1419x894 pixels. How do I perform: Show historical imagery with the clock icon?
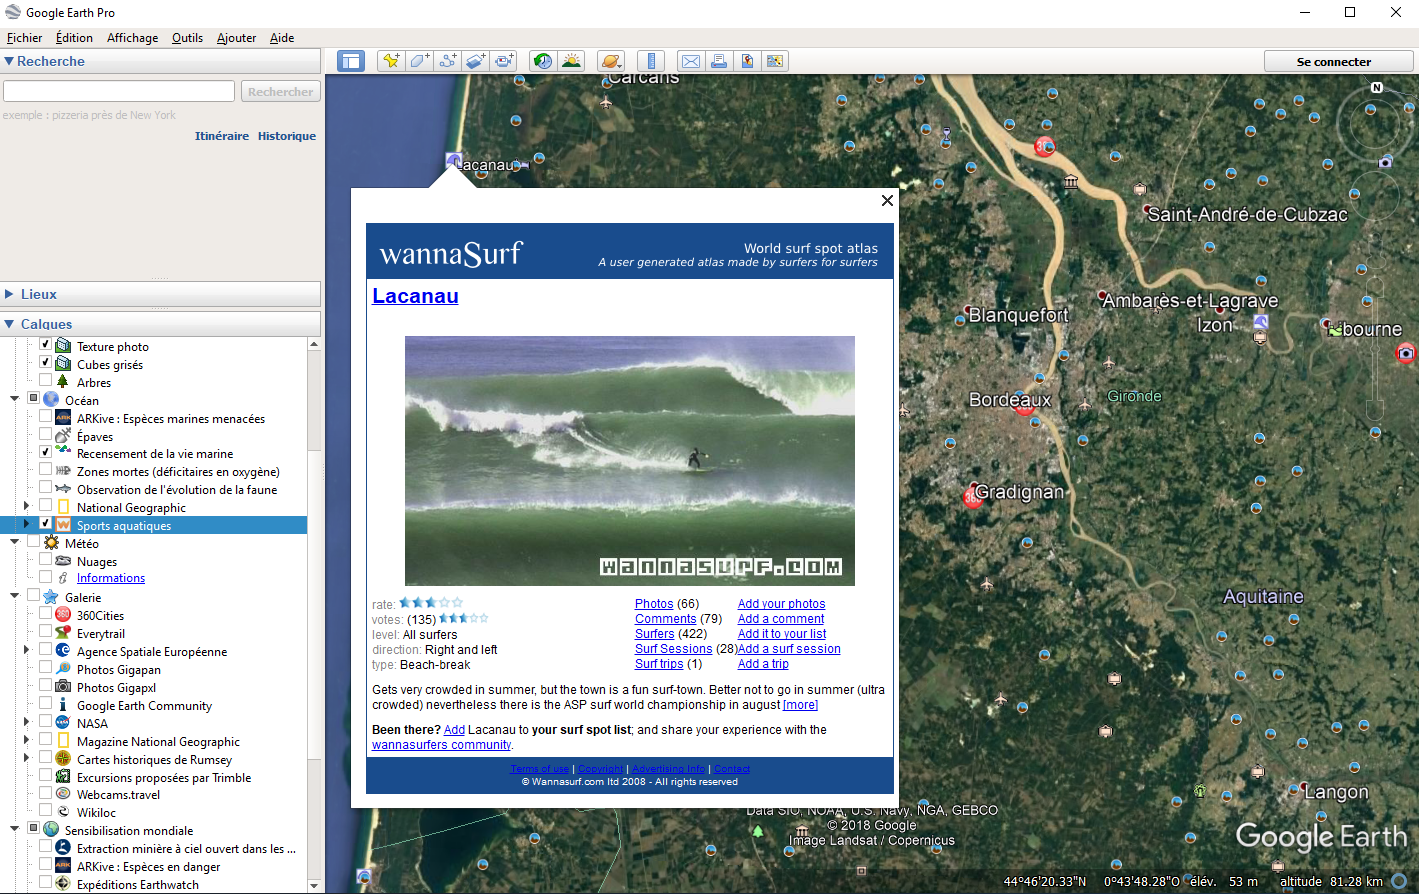click(x=543, y=61)
